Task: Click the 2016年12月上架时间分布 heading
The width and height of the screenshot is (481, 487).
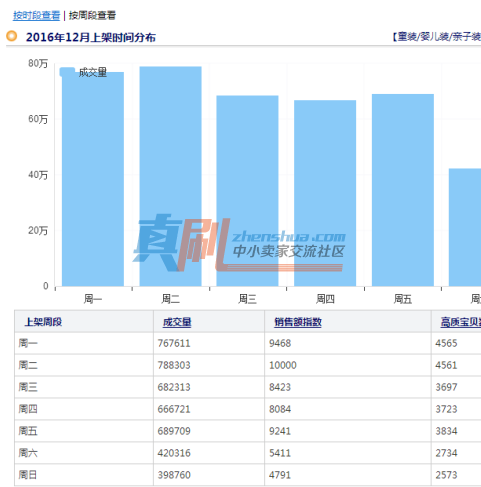Action: tap(91, 37)
